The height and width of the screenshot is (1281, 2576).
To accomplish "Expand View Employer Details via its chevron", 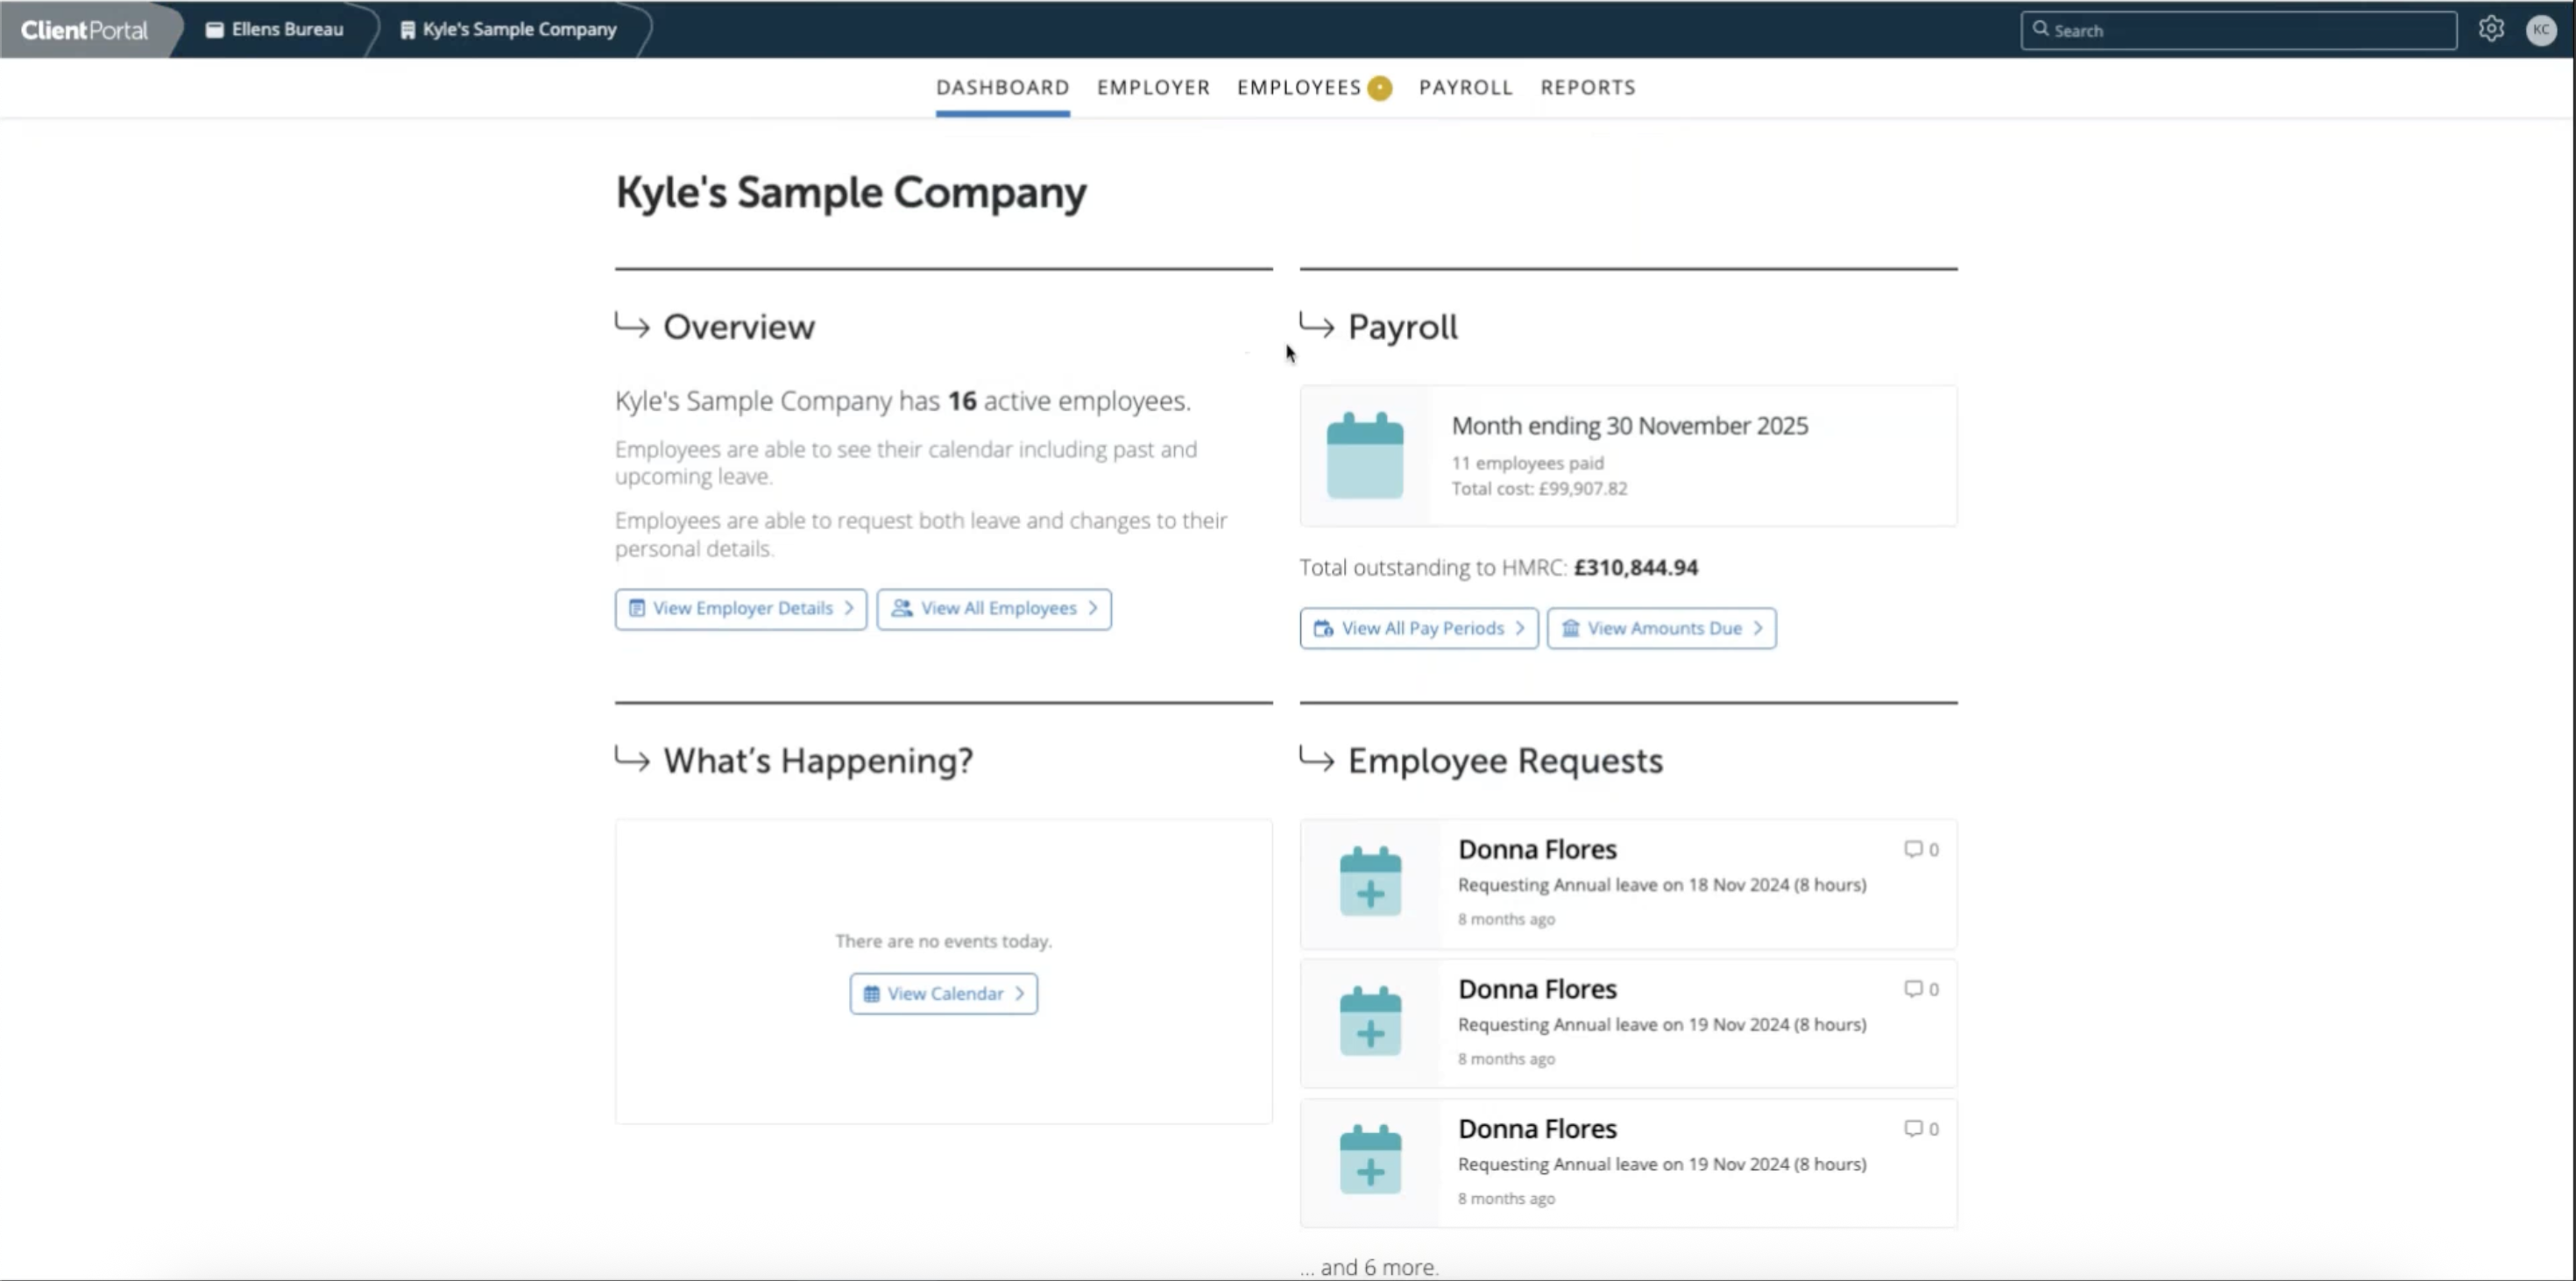I will pos(851,608).
